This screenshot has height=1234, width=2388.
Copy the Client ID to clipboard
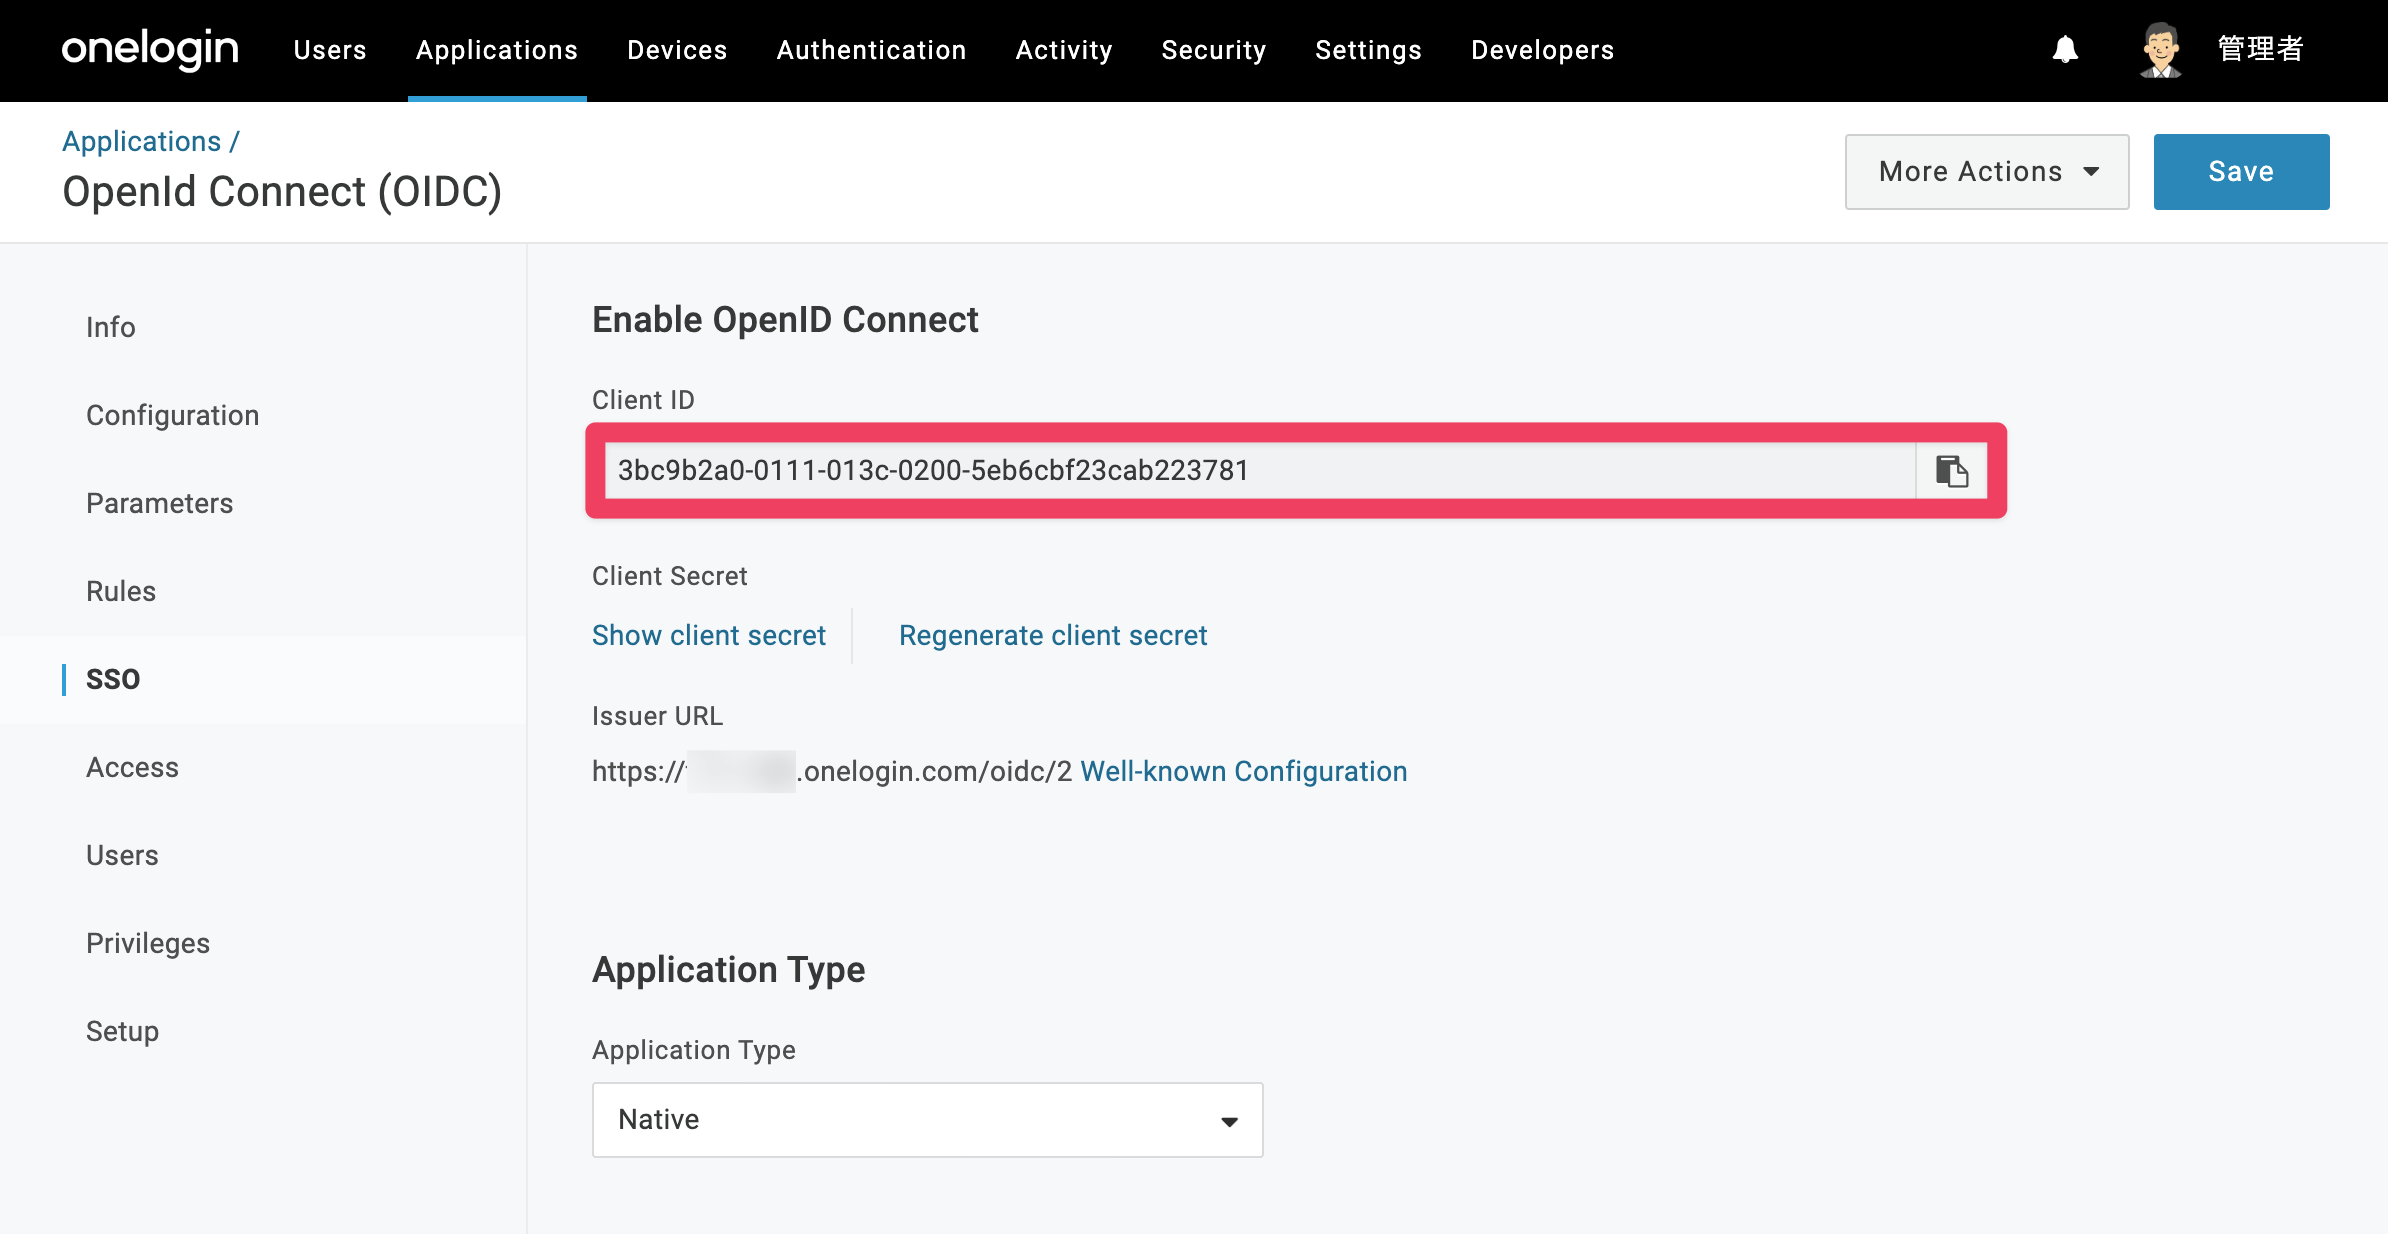click(x=1951, y=471)
